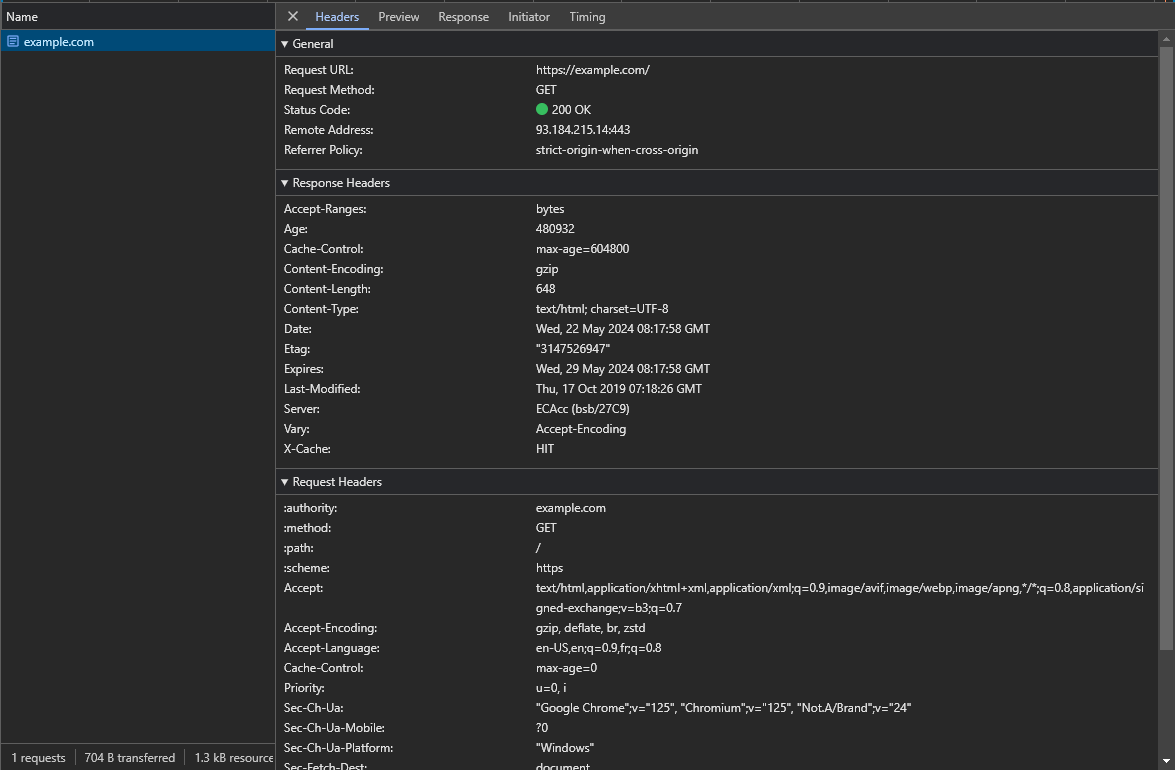Show the Initiator tab
This screenshot has width=1175, height=770.
pos(528,17)
